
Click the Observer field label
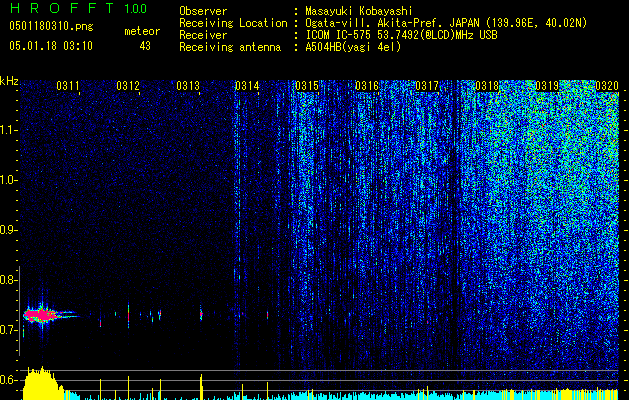203,11
